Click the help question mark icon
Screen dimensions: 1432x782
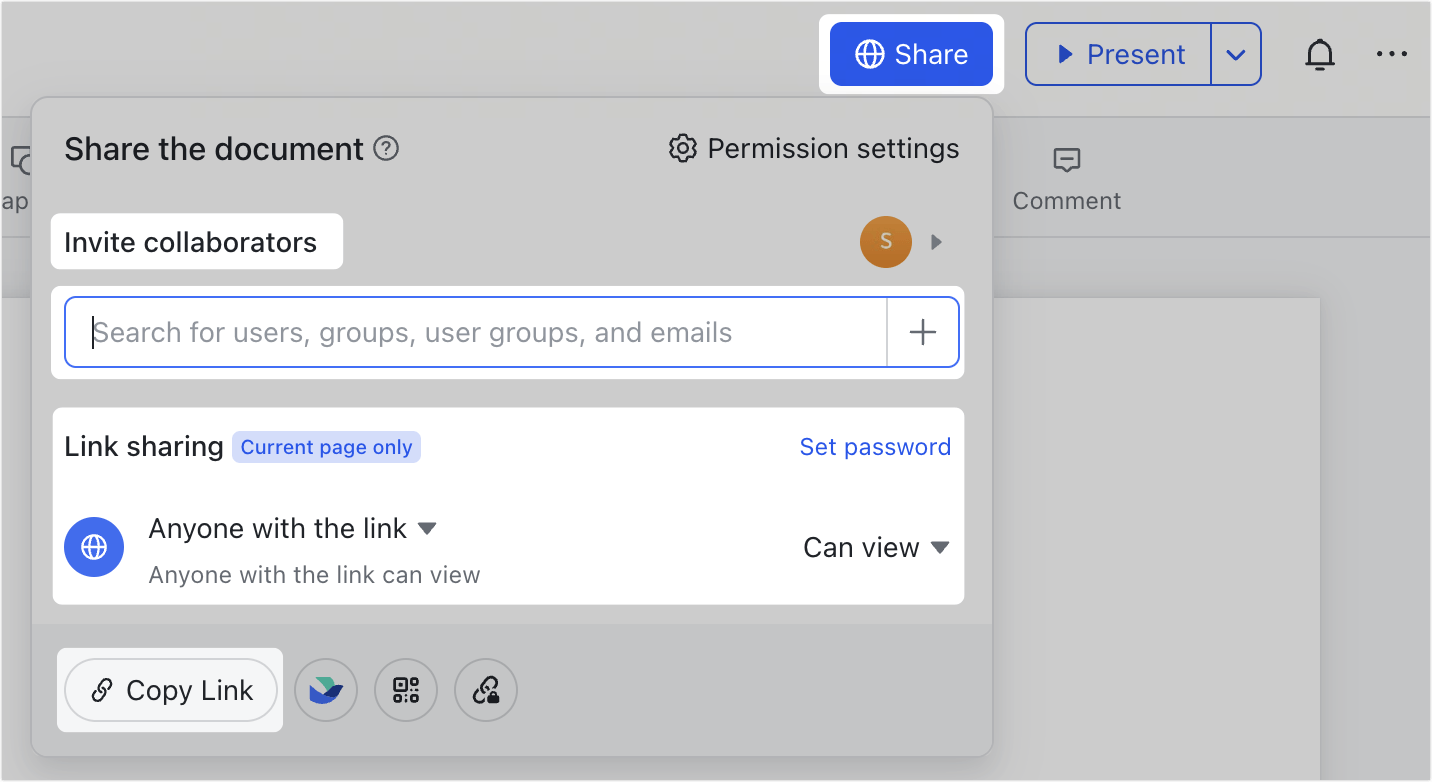point(386,149)
